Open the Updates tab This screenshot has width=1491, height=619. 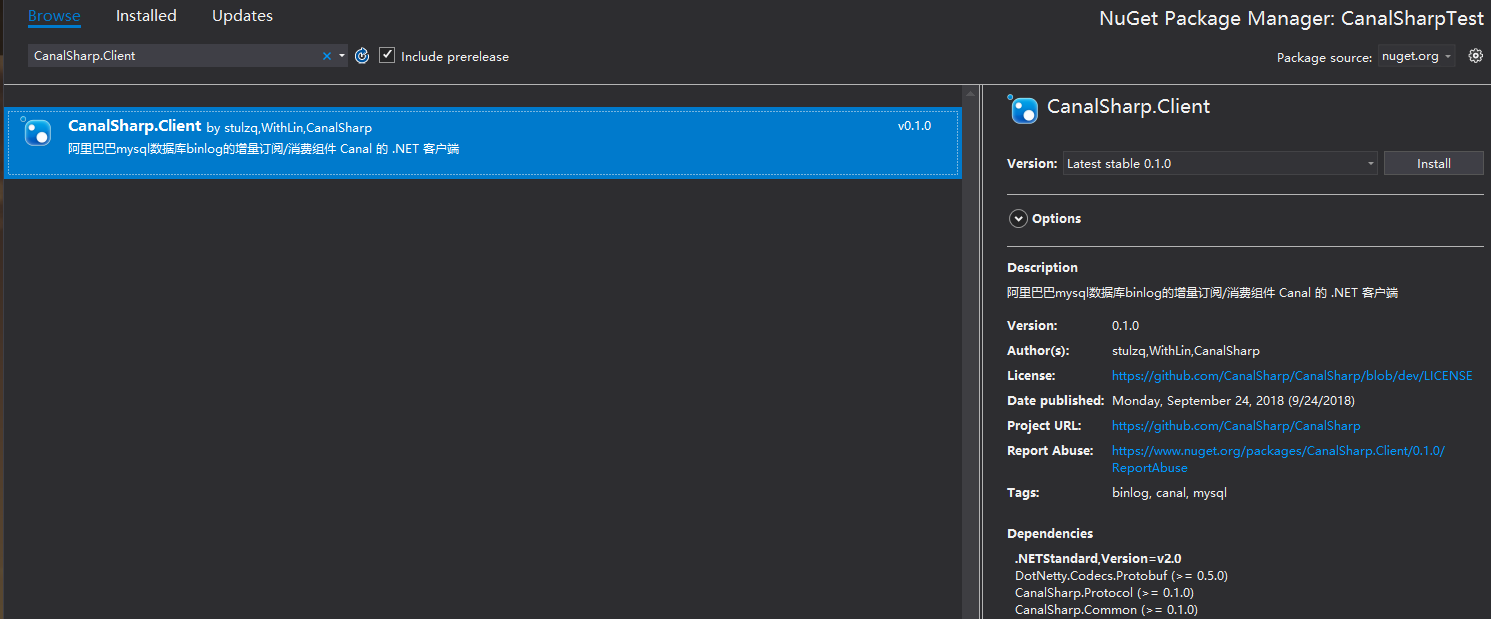click(x=242, y=16)
